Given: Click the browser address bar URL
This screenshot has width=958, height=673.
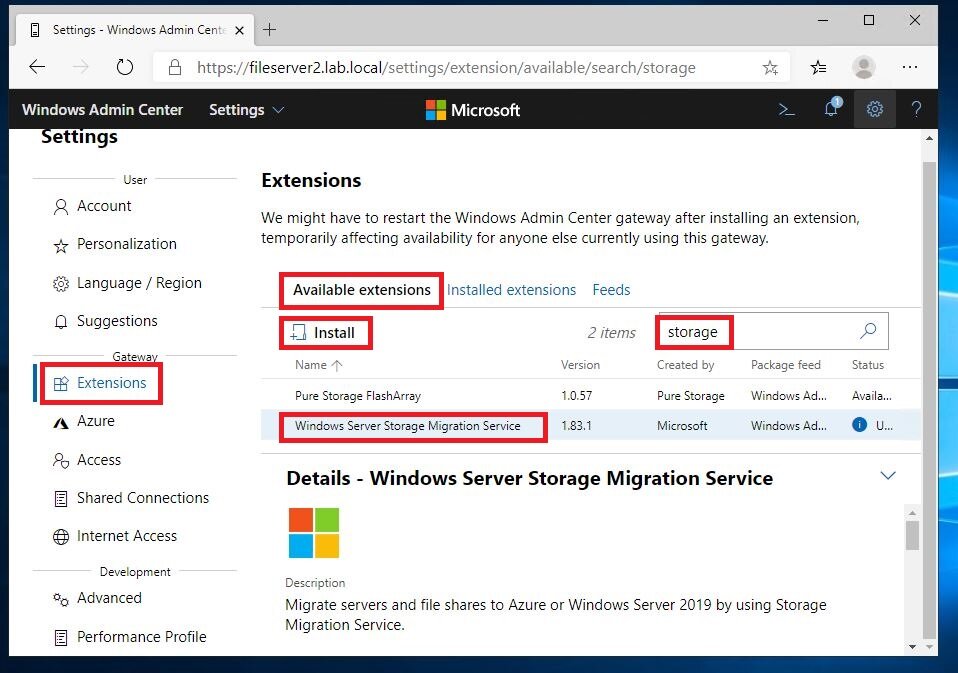Looking at the screenshot, I should click(446, 67).
